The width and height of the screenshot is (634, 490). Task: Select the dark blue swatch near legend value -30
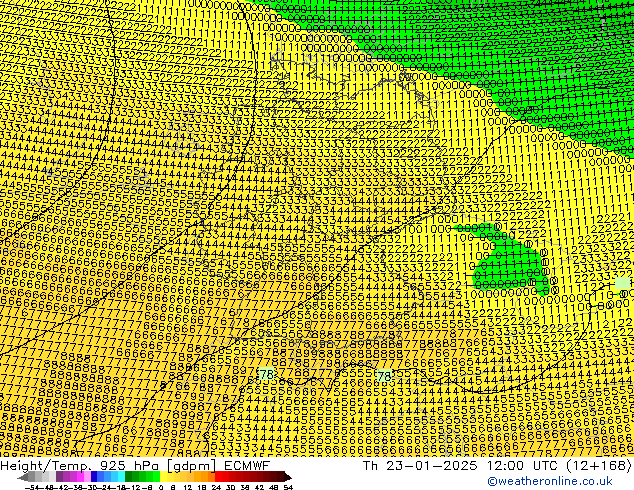pos(94,476)
